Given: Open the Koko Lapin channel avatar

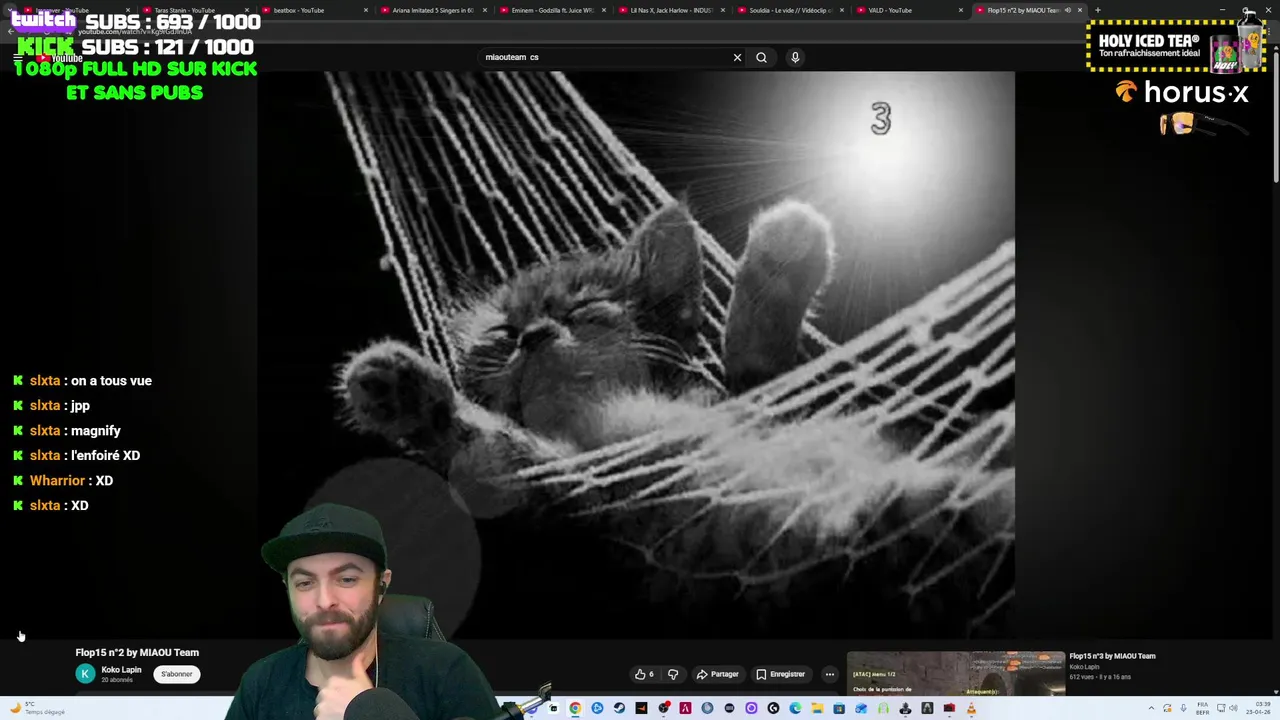Looking at the screenshot, I should point(85,674).
